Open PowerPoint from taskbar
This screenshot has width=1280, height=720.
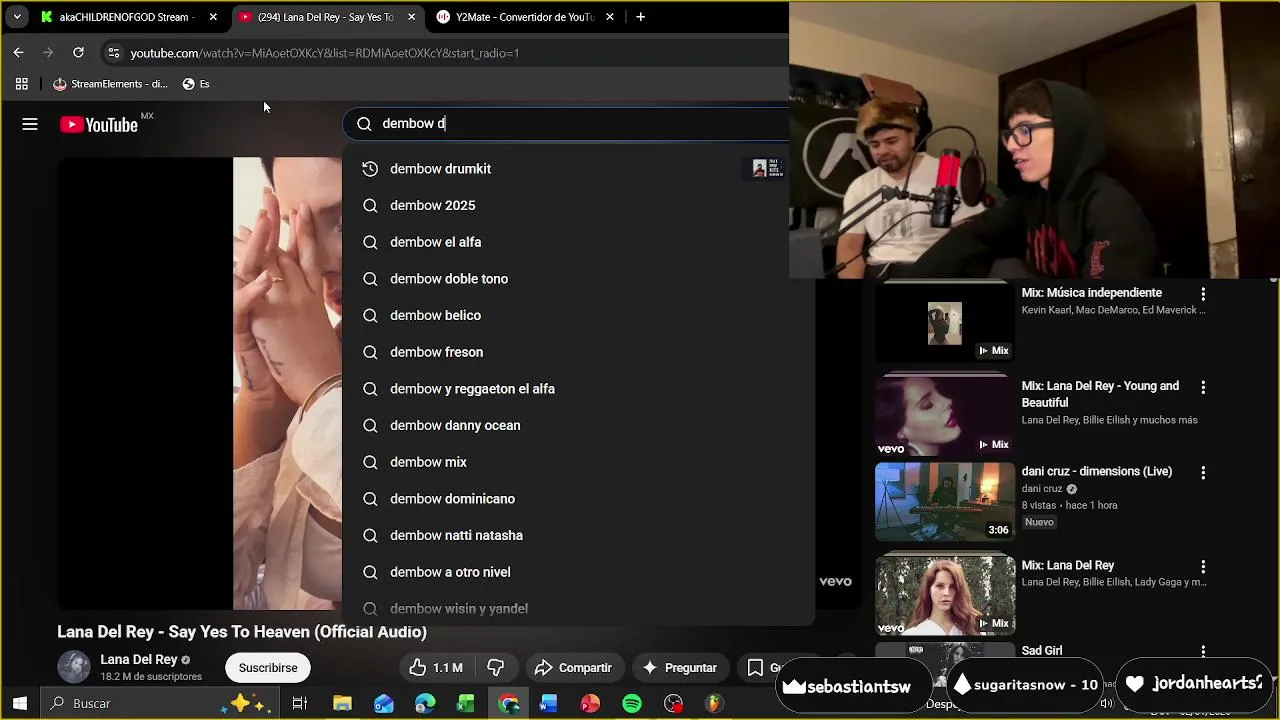(x=590, y=704)
